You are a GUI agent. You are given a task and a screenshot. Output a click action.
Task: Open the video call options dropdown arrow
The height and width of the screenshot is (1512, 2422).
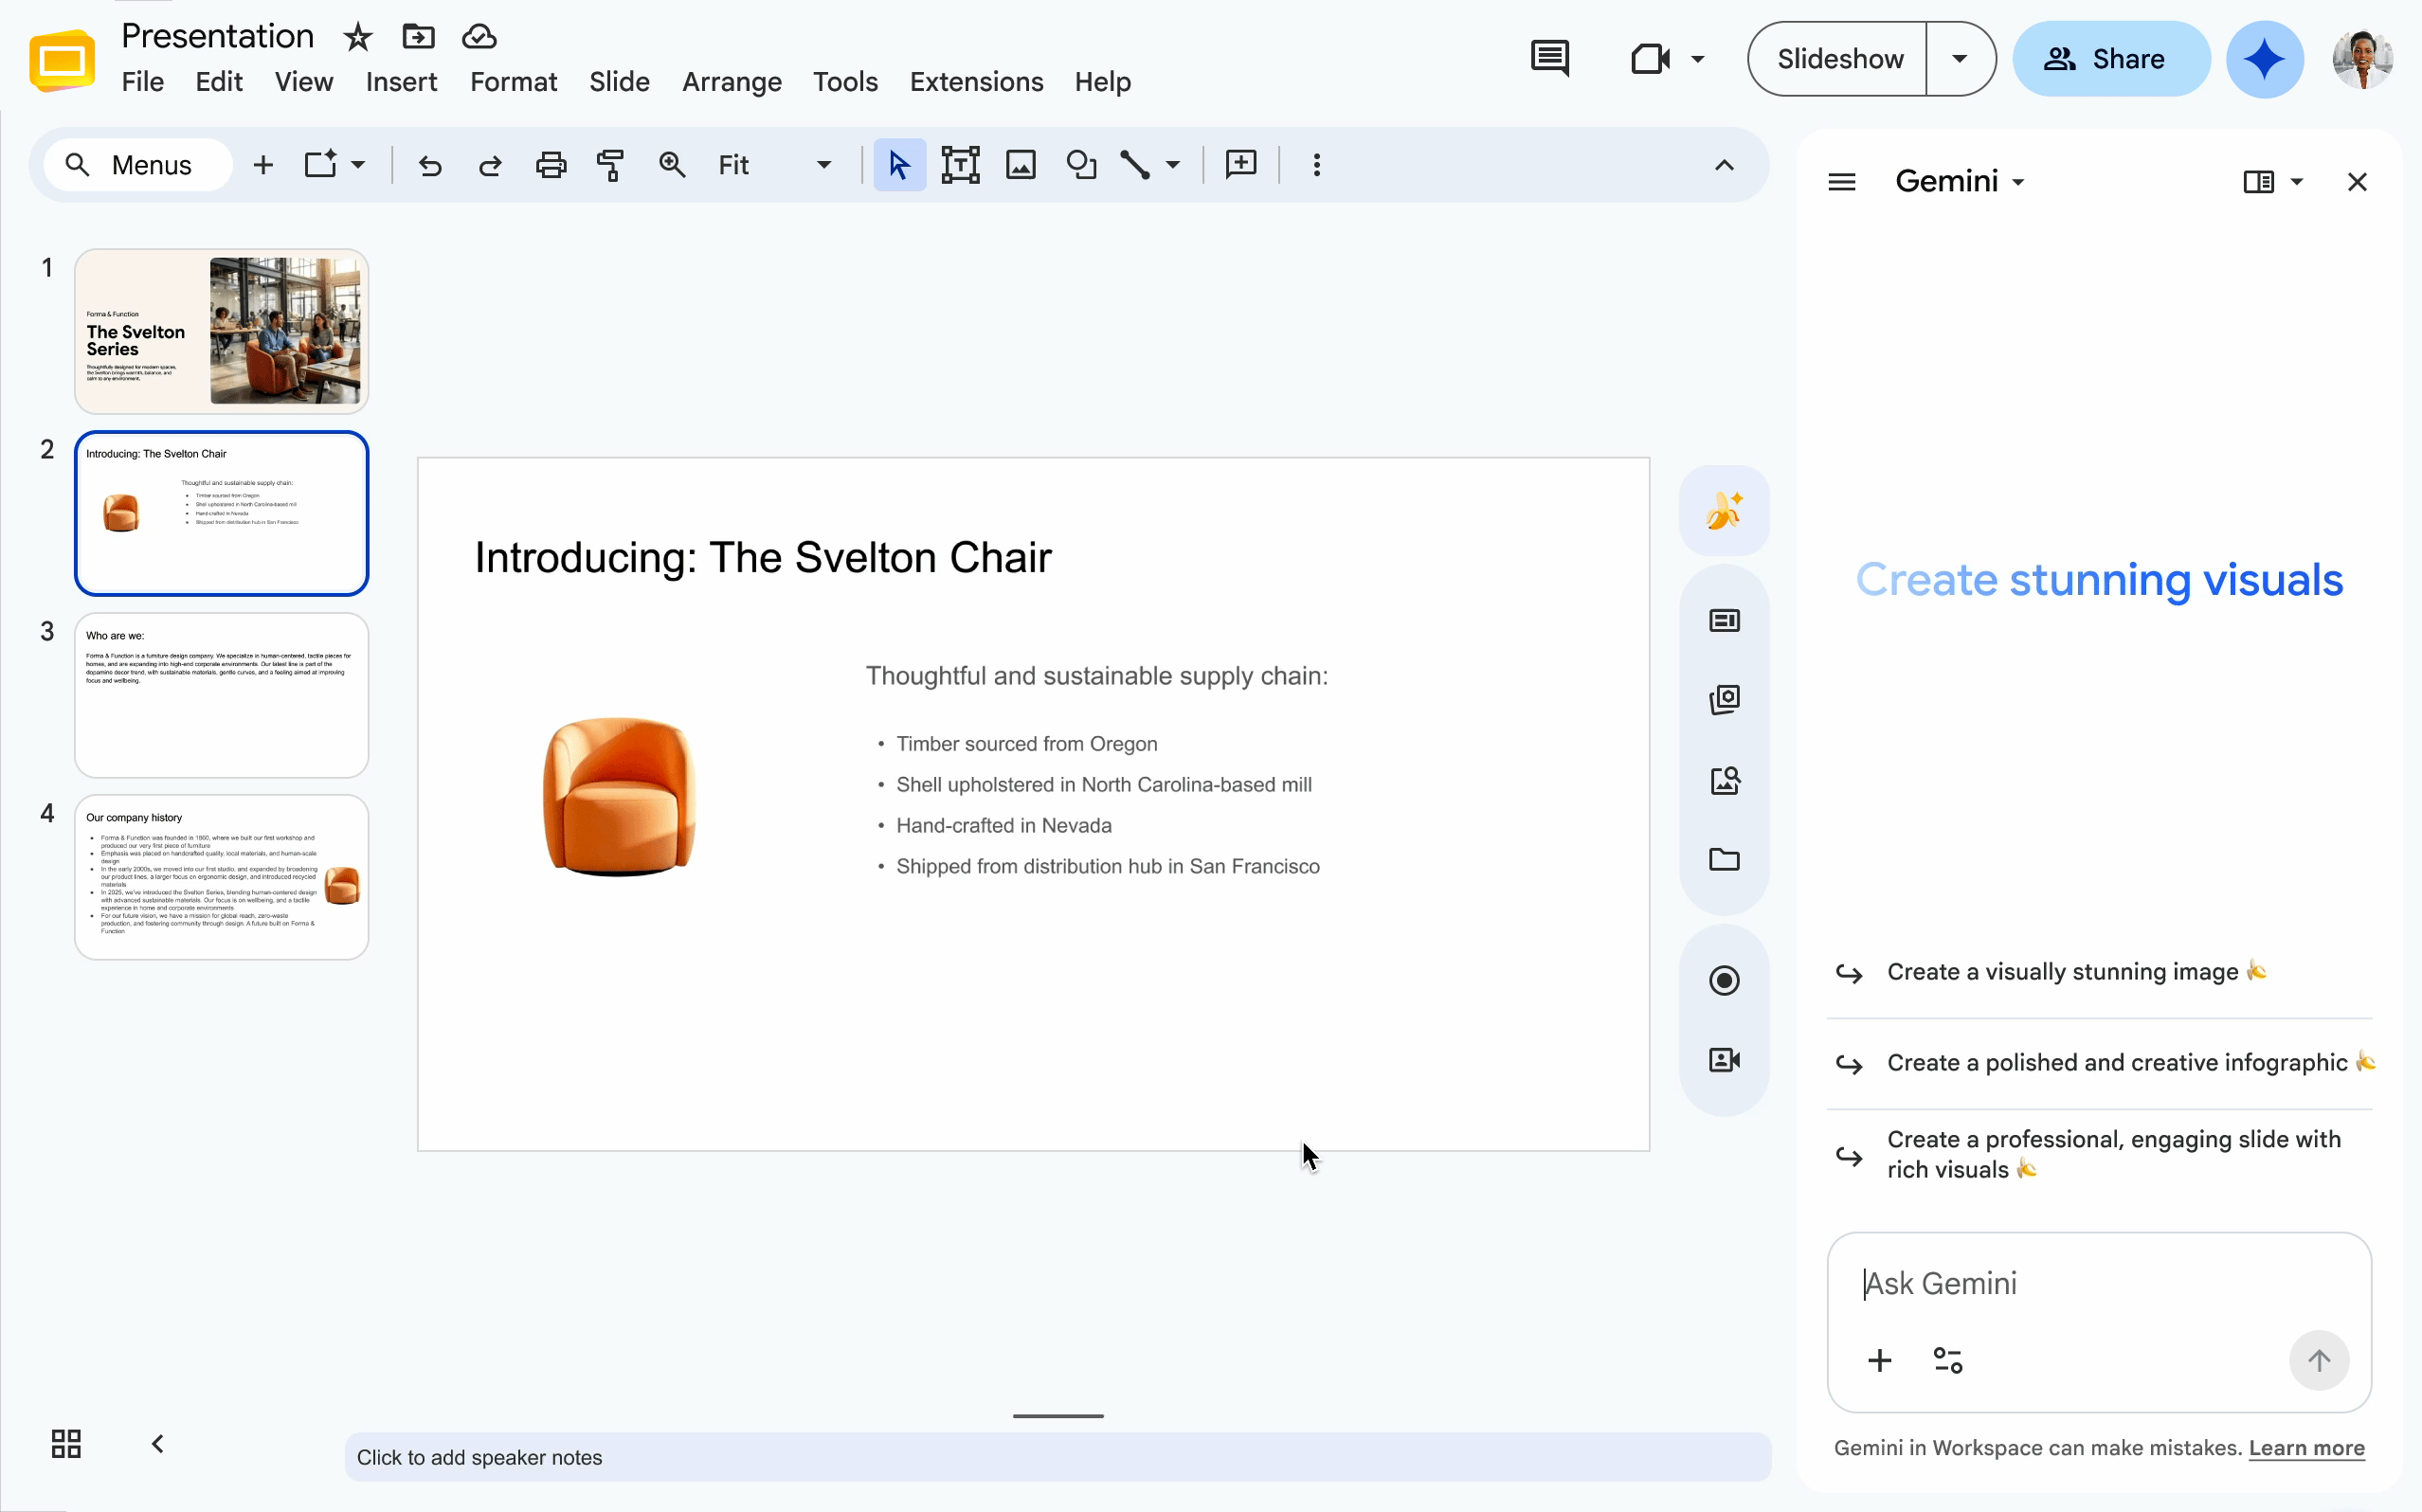(1698, 59)
